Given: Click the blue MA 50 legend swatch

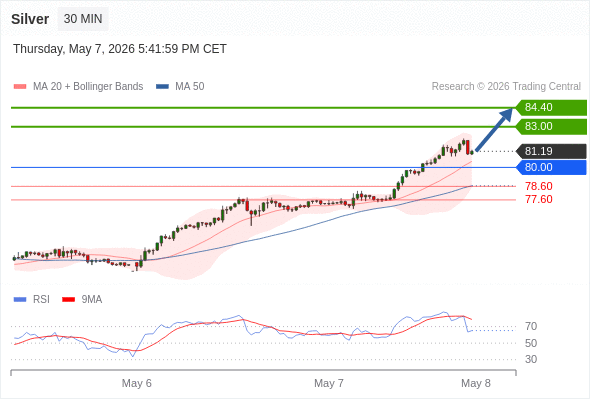Looking at the screenshot, I should pyautogui.click(x=162, y=87).
